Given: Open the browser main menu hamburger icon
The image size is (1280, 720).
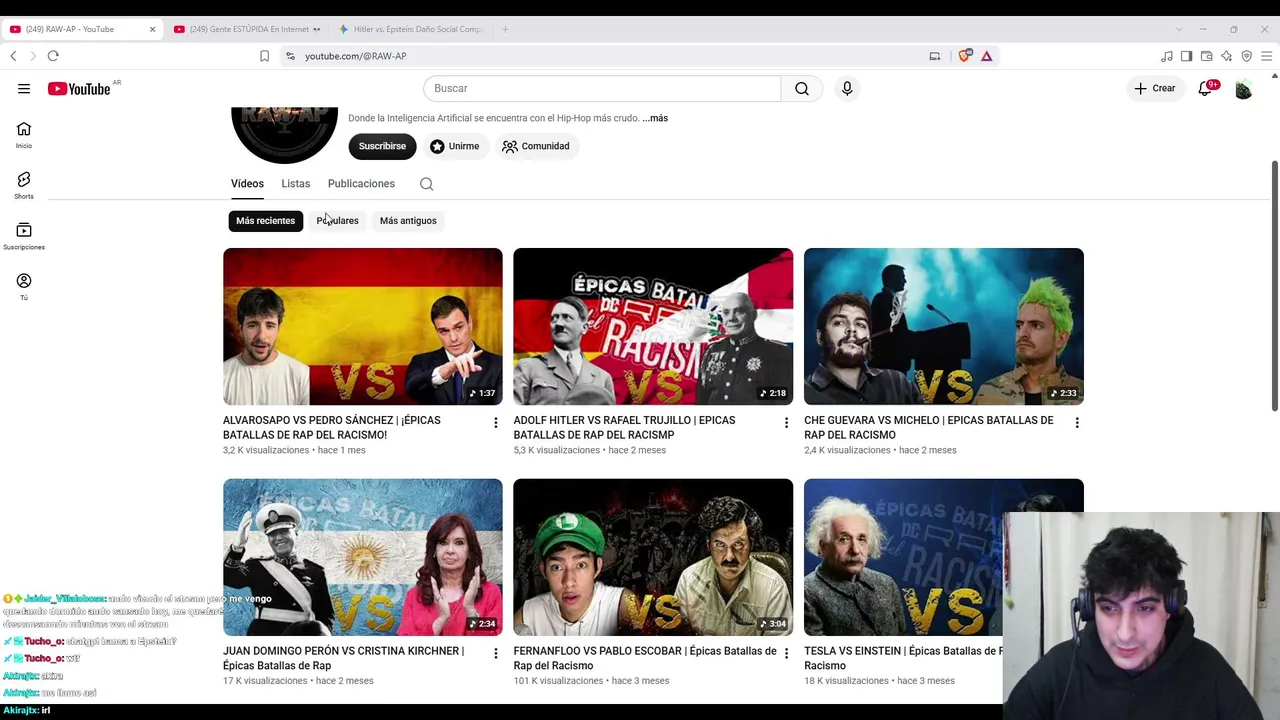Looking at the screenshot, I should tap(1266, 56).
